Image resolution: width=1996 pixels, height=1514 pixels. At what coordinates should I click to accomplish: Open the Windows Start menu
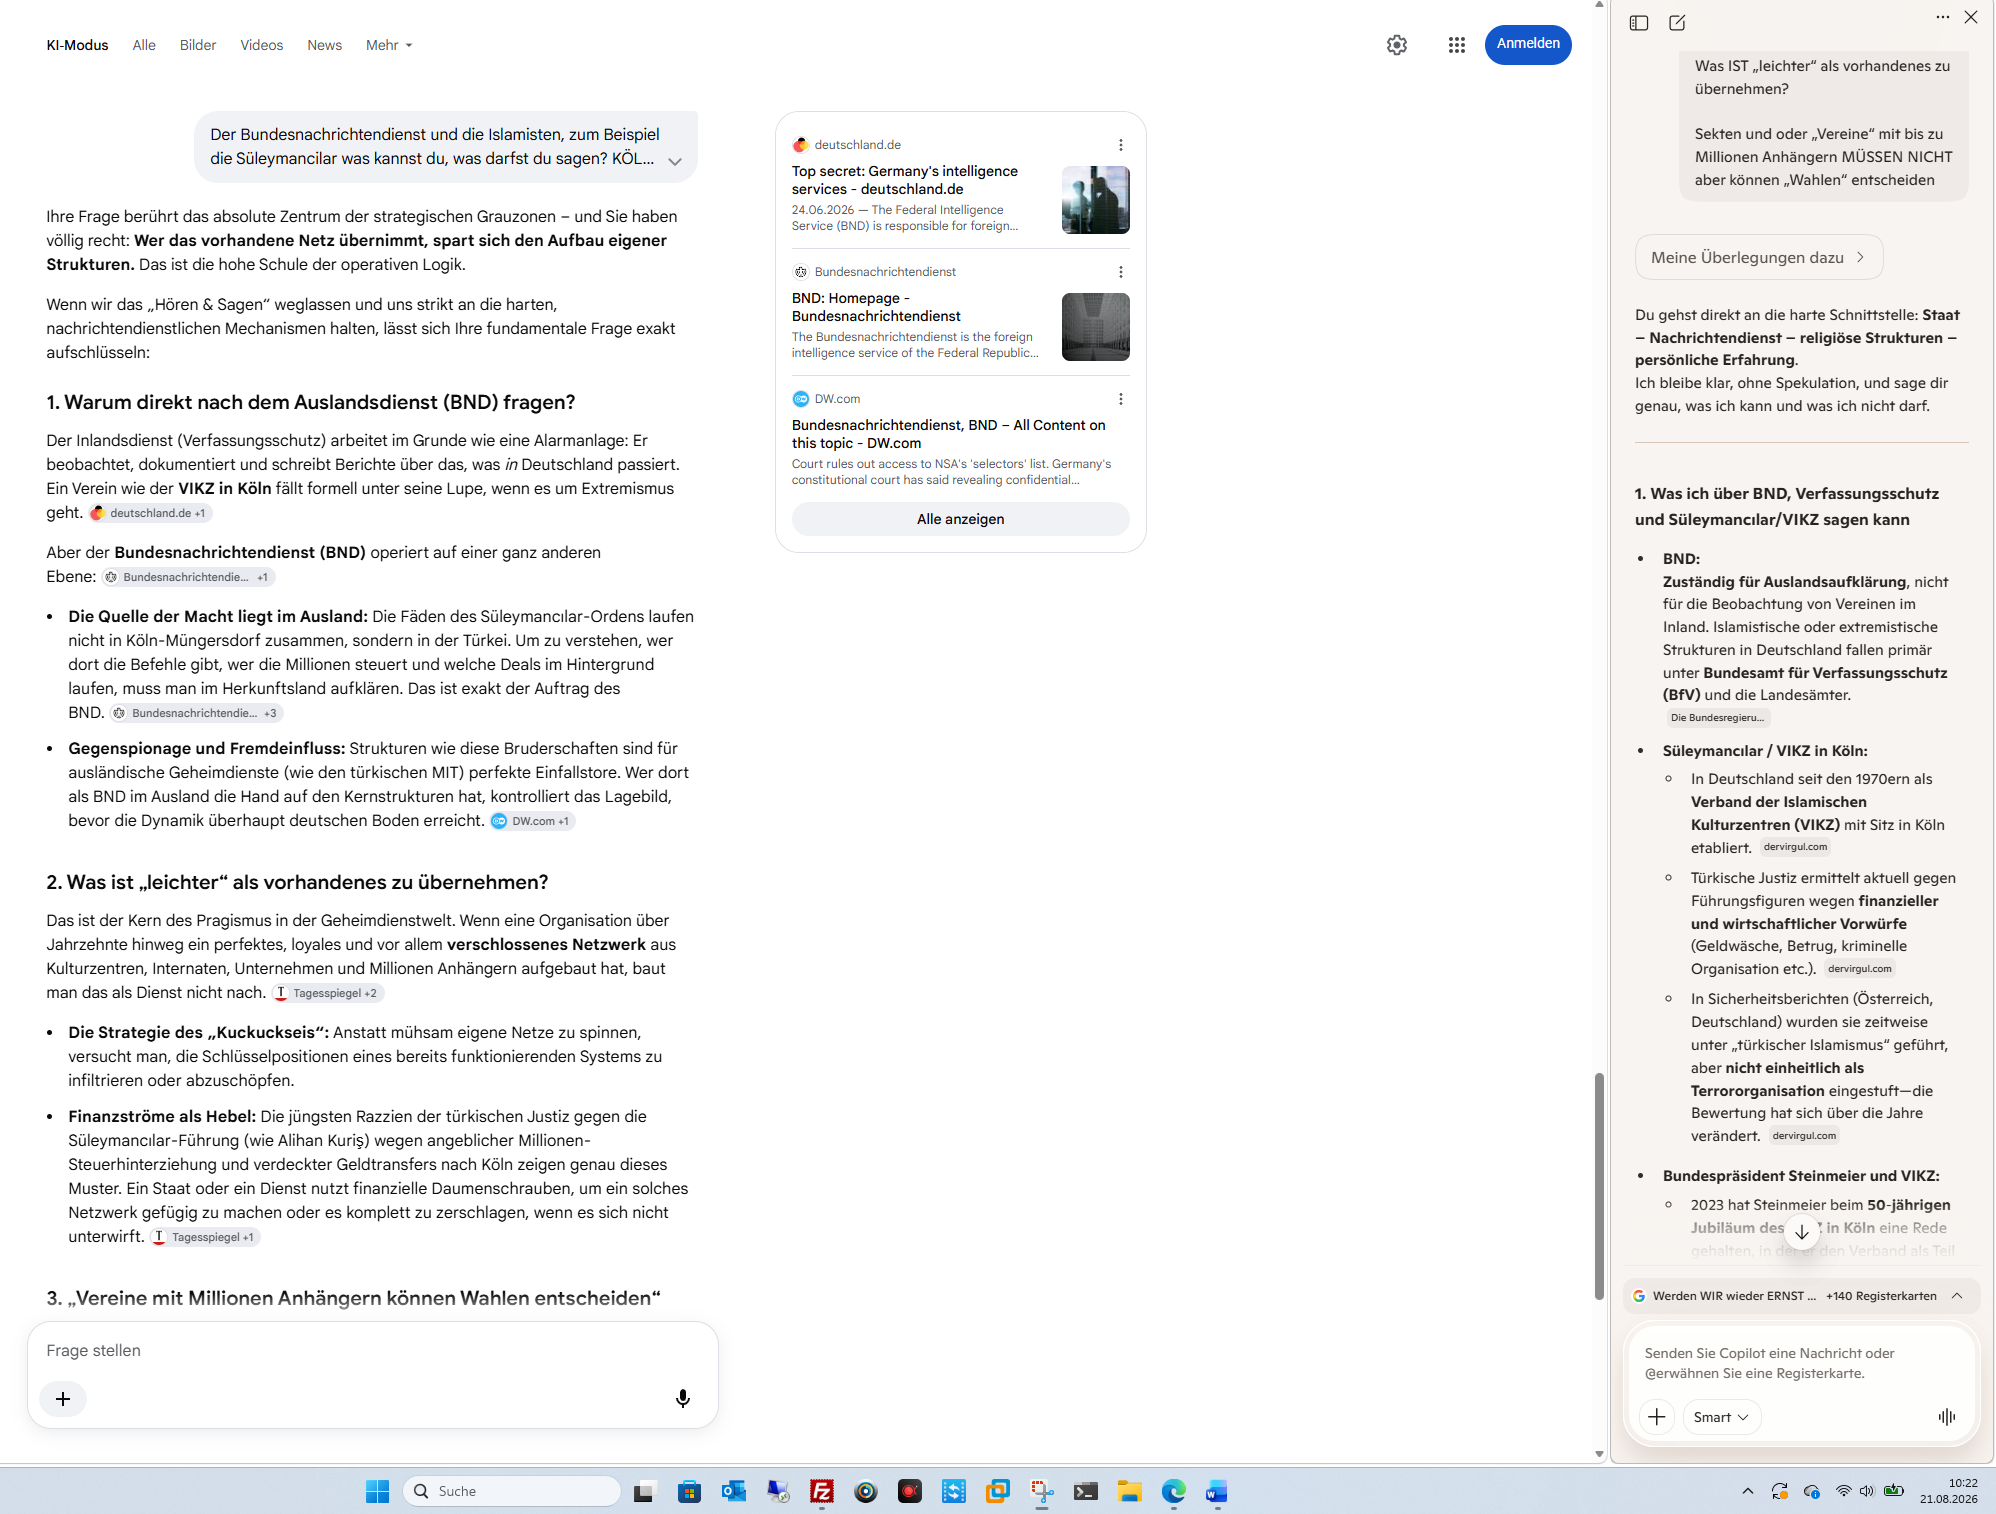pyautogui.click(x=377, y=1492)
